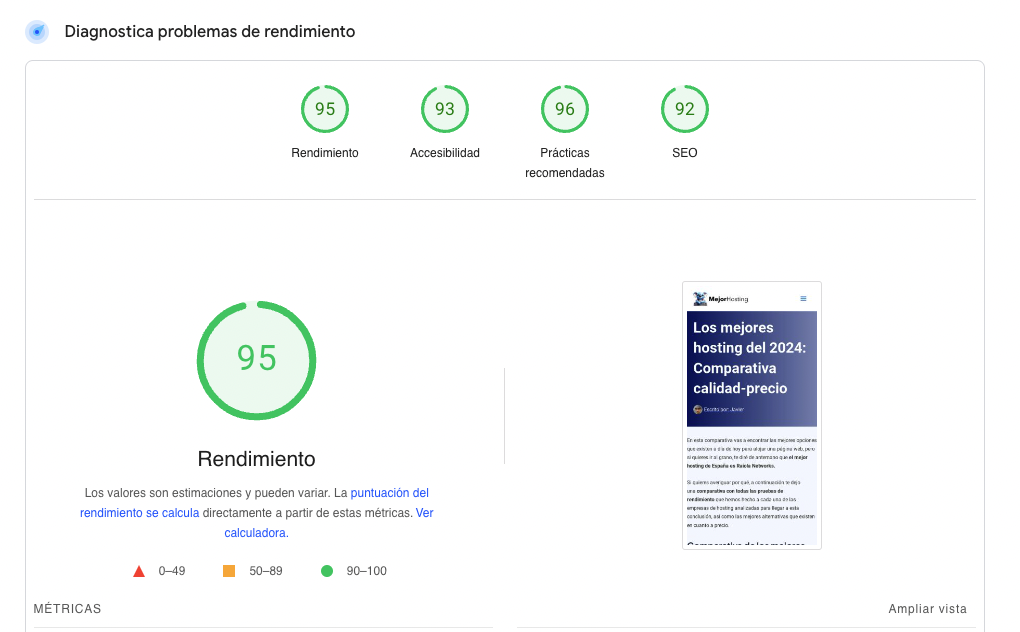Open the hamburger menu in the mobile preview
Screen dimensions: 1020x632
tap(804, 297)
